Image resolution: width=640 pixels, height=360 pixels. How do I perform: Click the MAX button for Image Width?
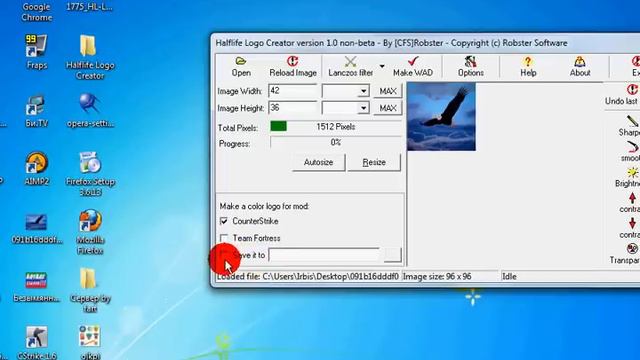coord(388,91)
